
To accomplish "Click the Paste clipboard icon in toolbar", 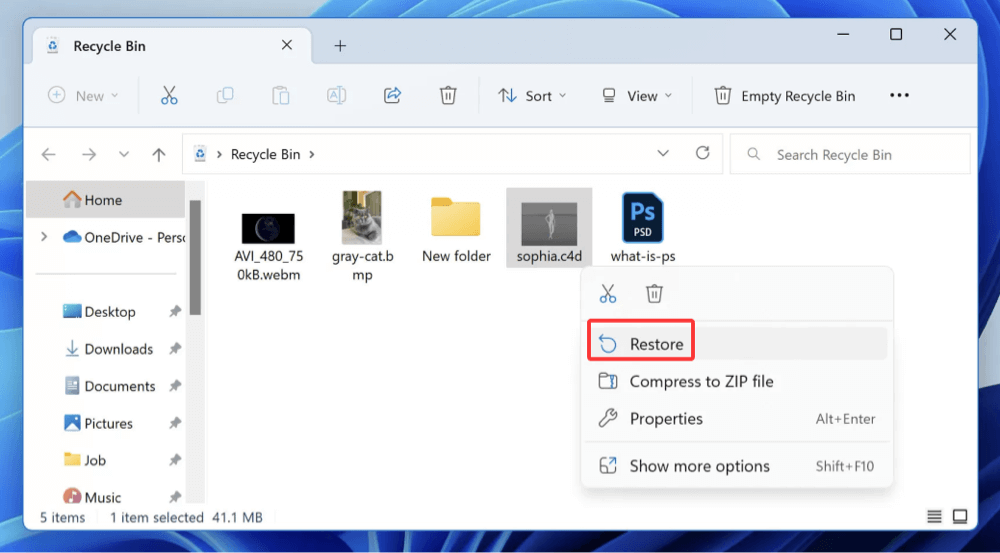I will [281, 96].
